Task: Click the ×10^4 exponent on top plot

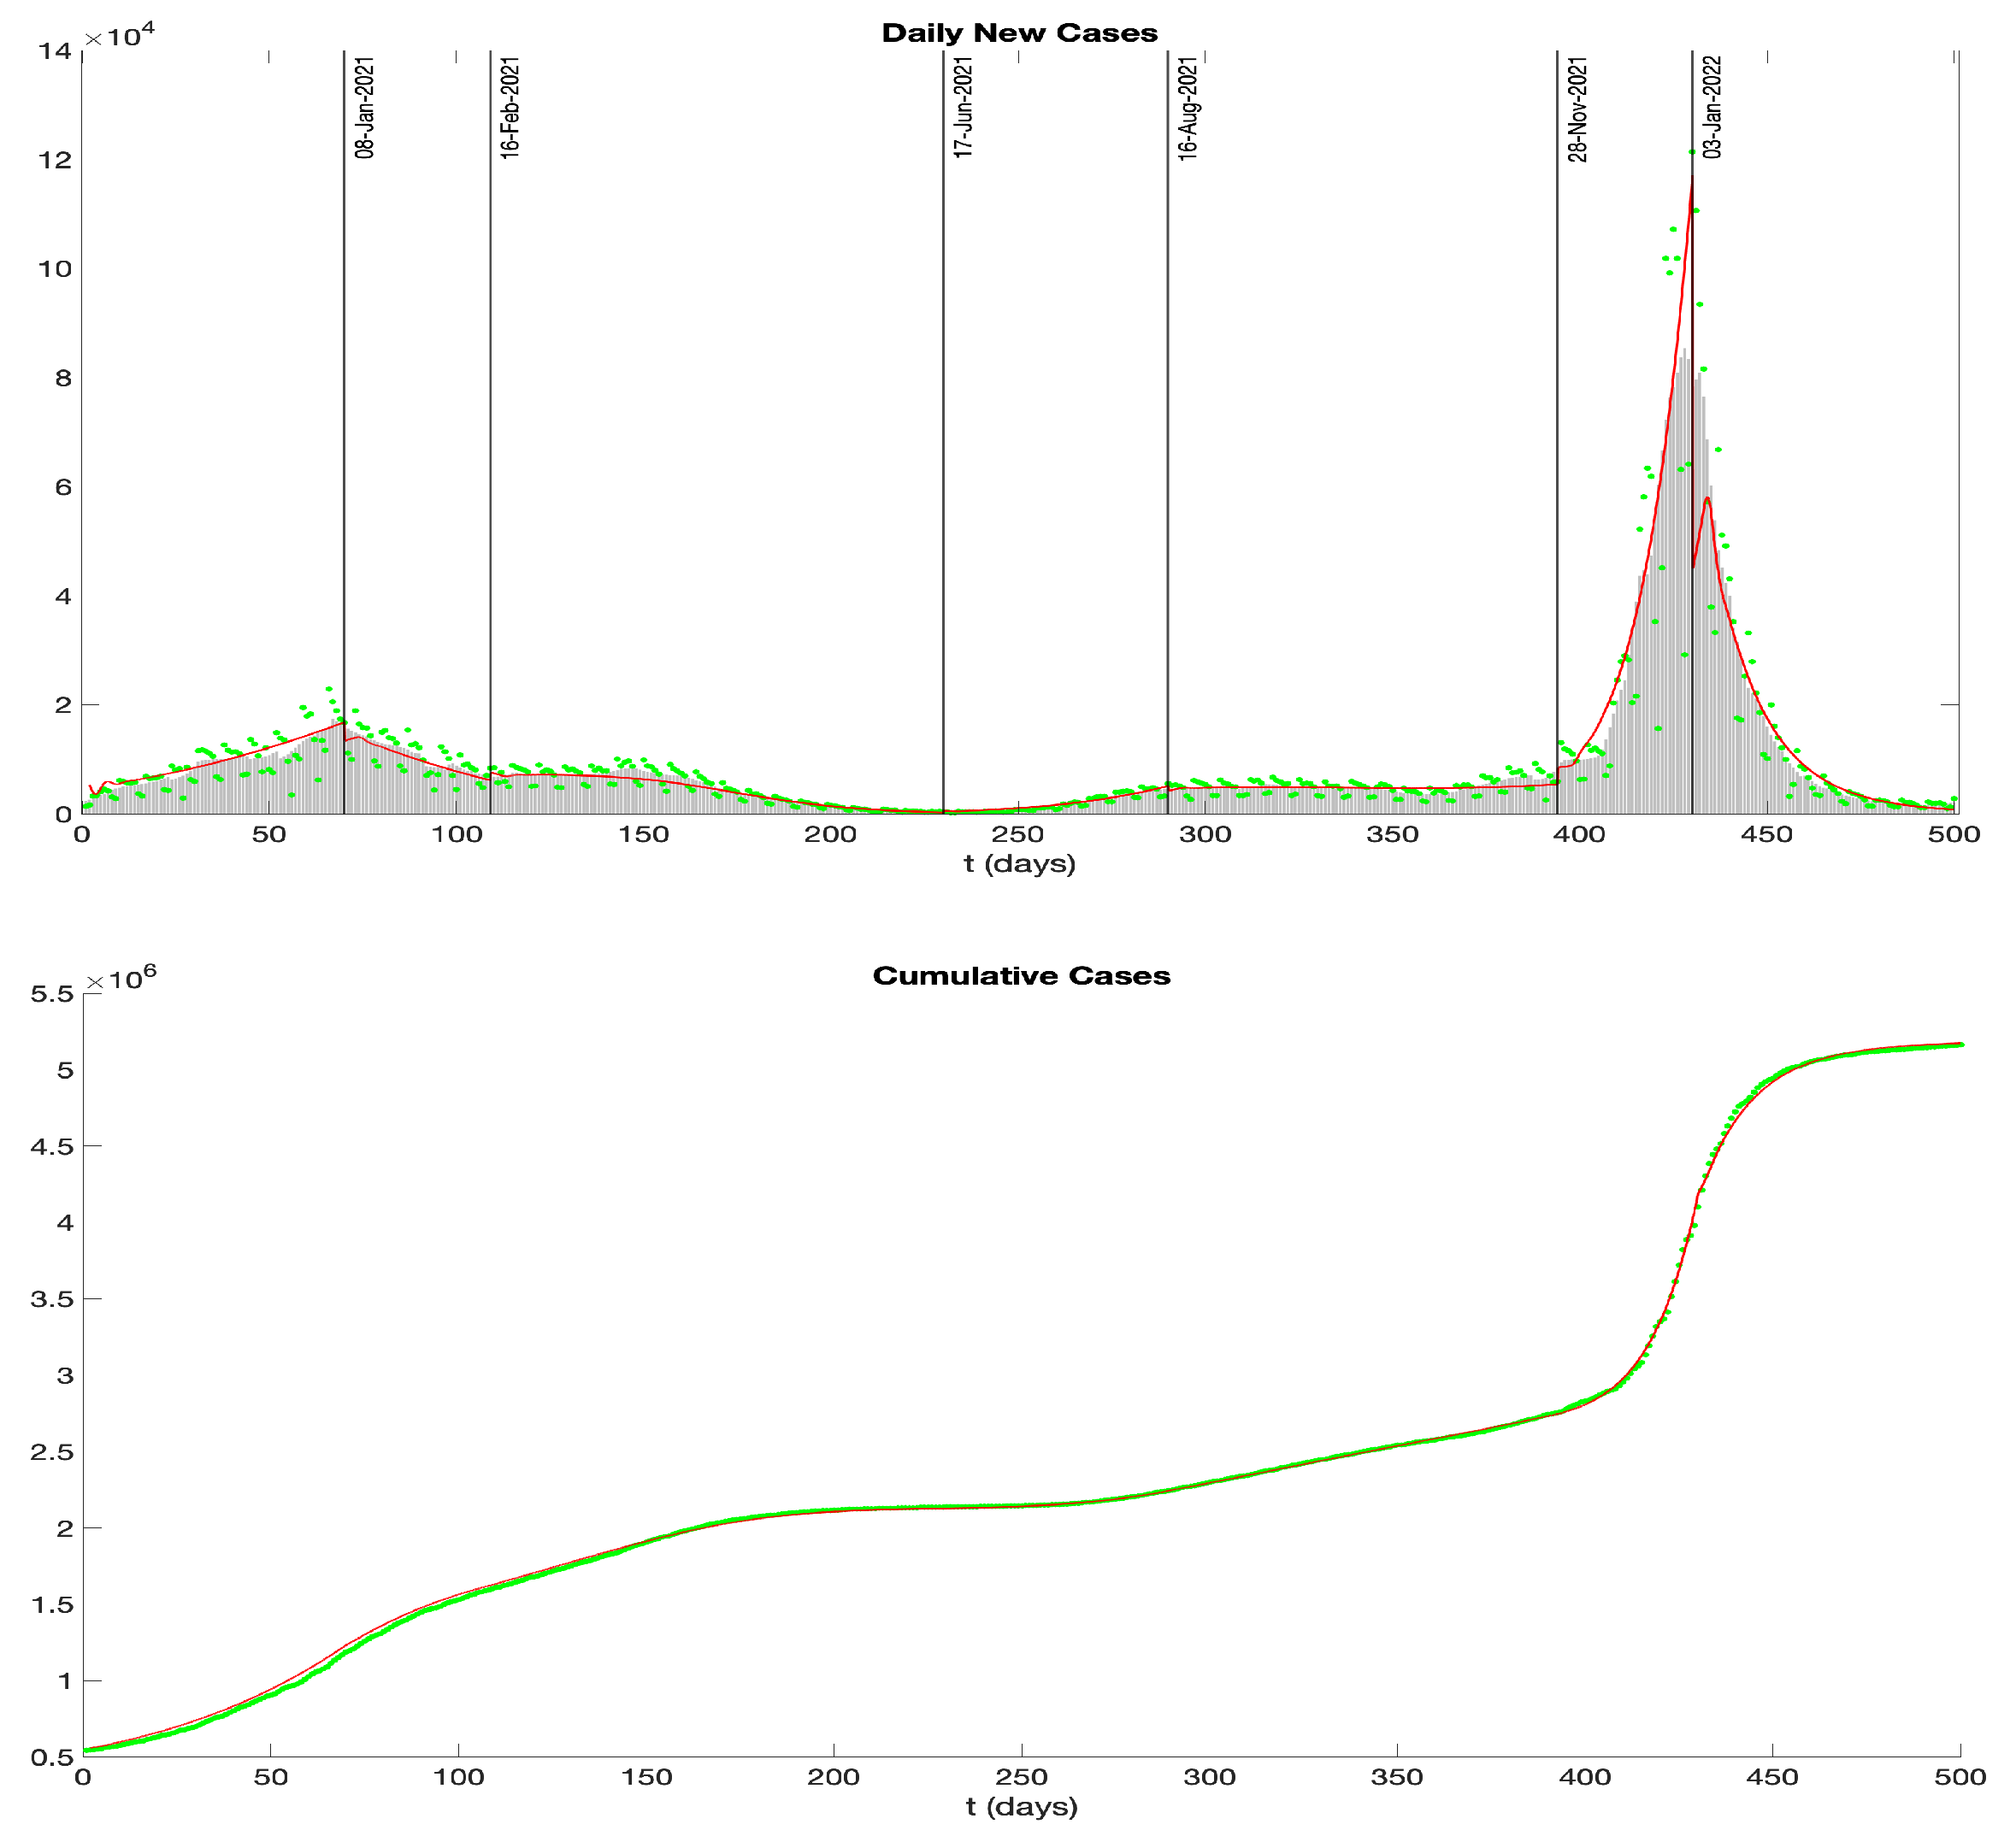Action: point(120,37)
